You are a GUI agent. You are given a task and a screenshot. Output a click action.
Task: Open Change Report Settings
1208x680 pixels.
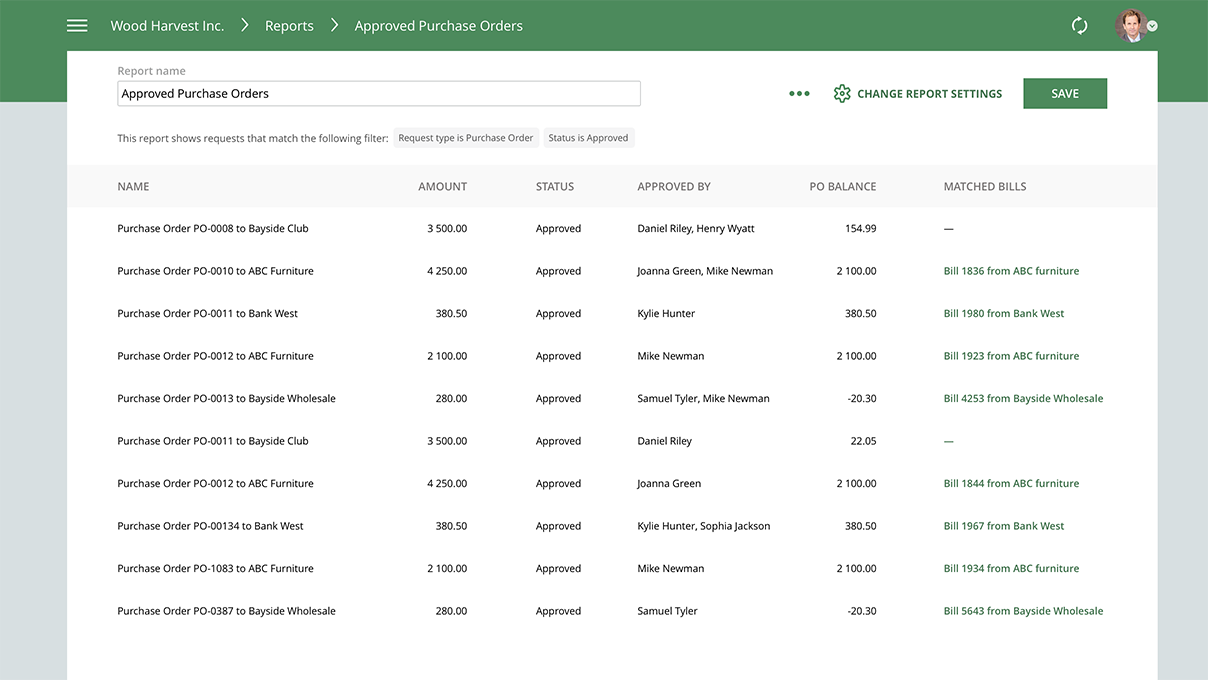coord(929,93)
